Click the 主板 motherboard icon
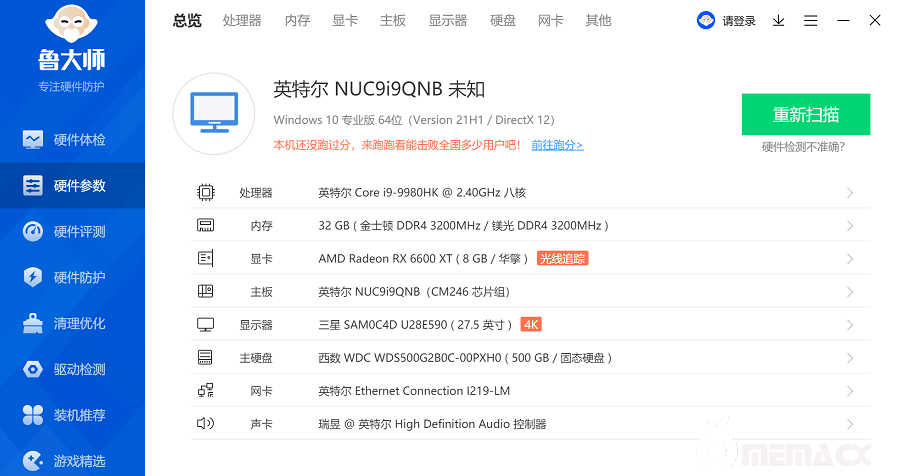Screen dimensions: 898x476 click(x=206, y=292)
